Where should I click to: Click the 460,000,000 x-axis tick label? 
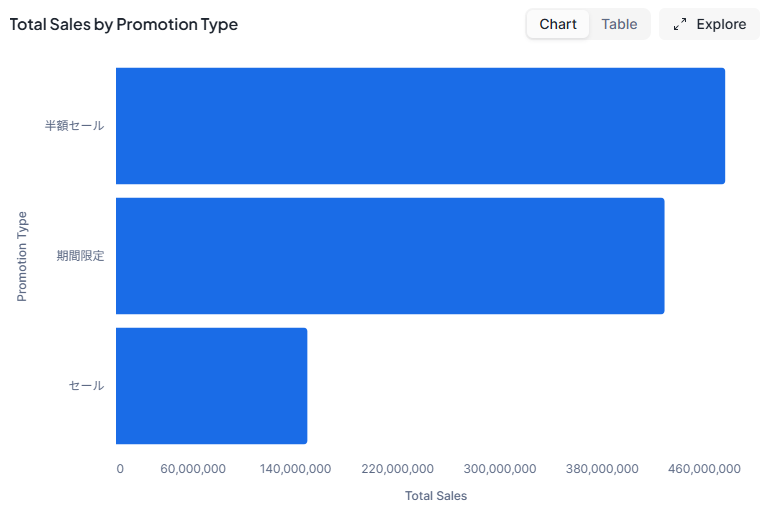[704, 469]
